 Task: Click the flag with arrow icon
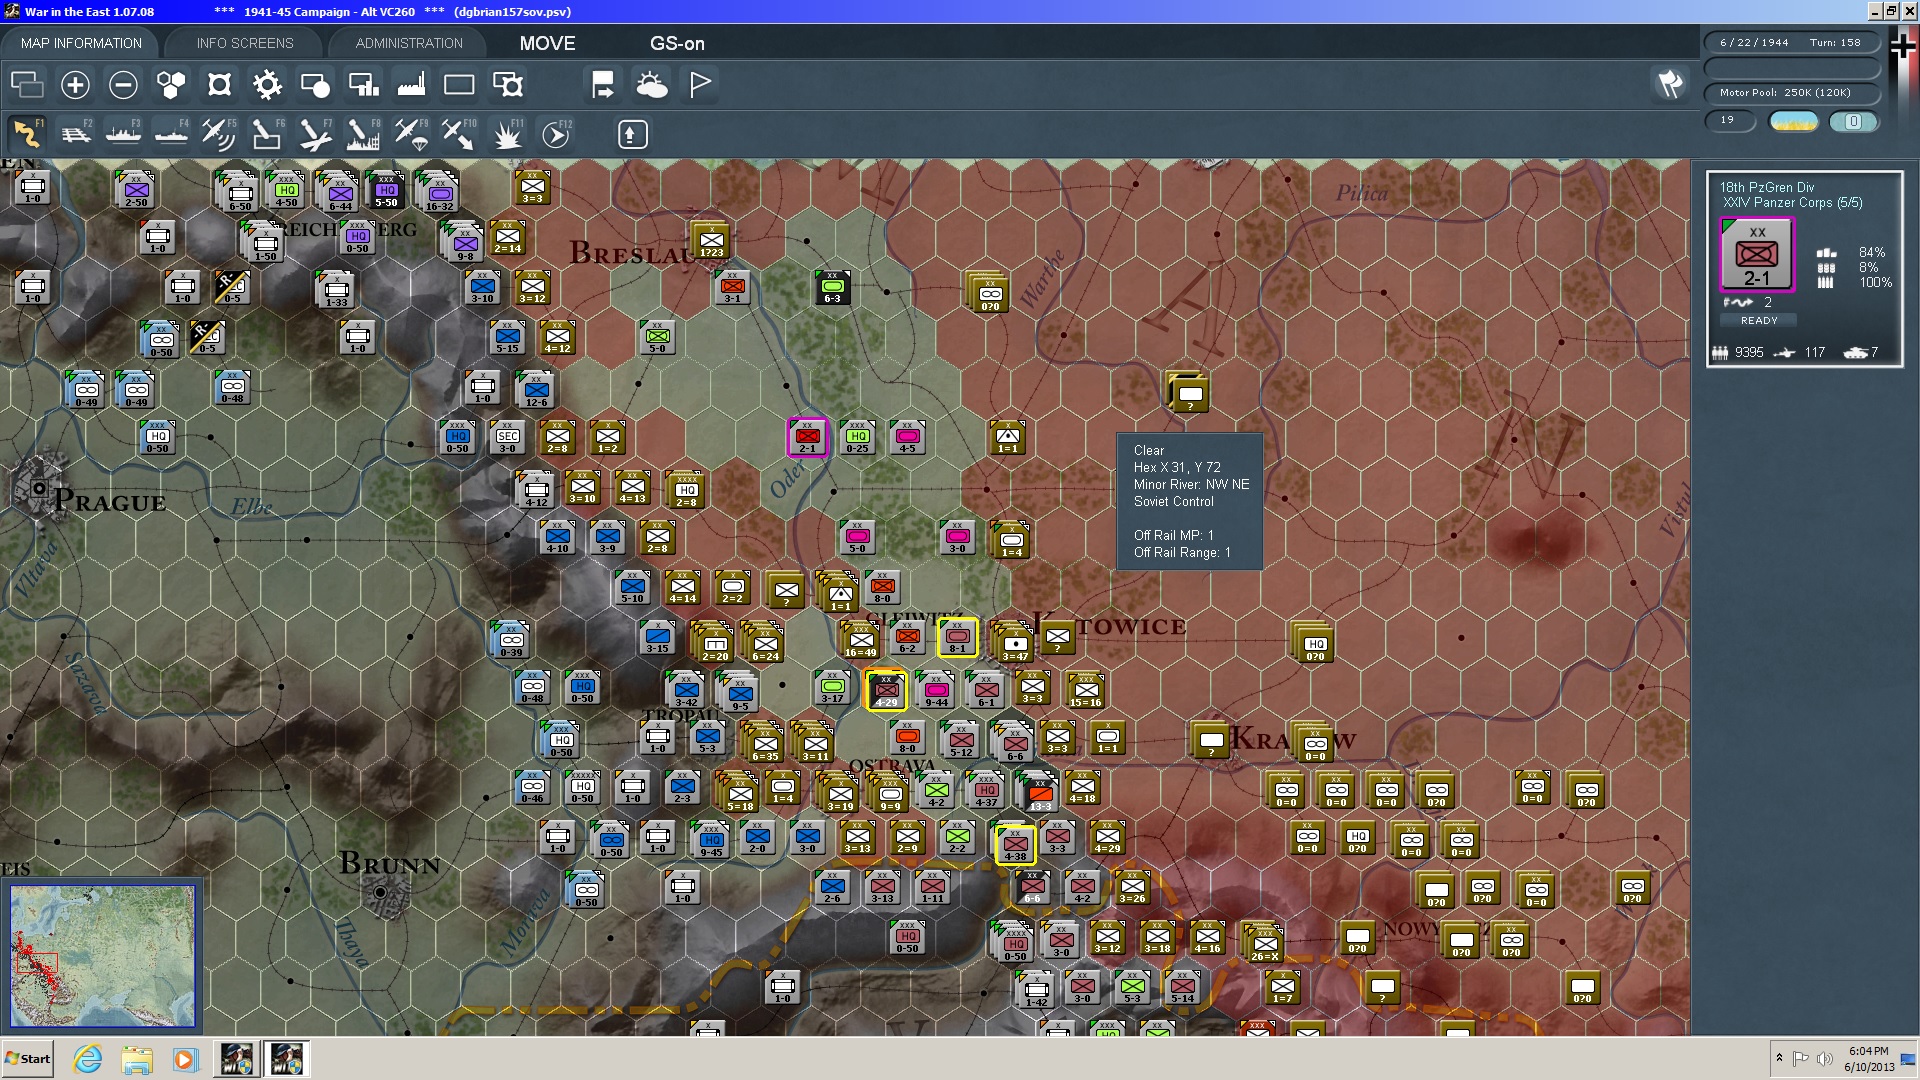click(x=603, y=85)
